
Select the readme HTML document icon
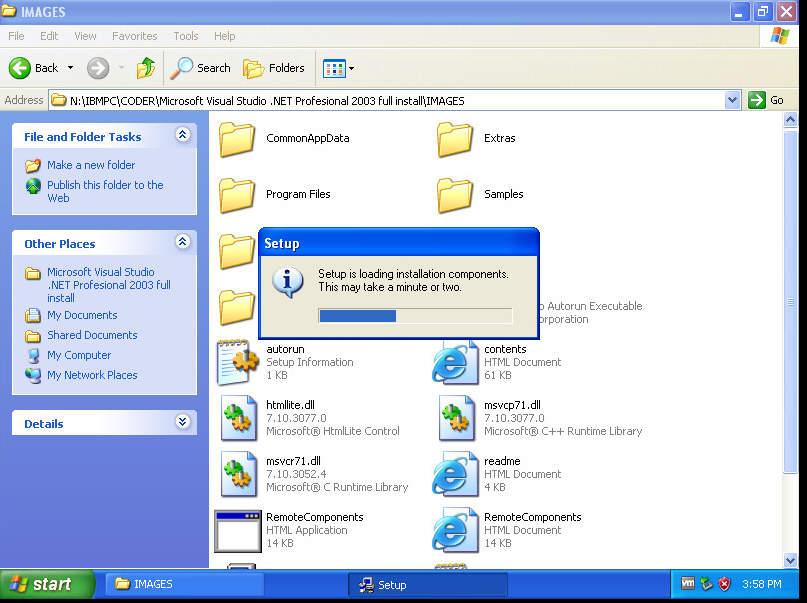pos(455,474)
